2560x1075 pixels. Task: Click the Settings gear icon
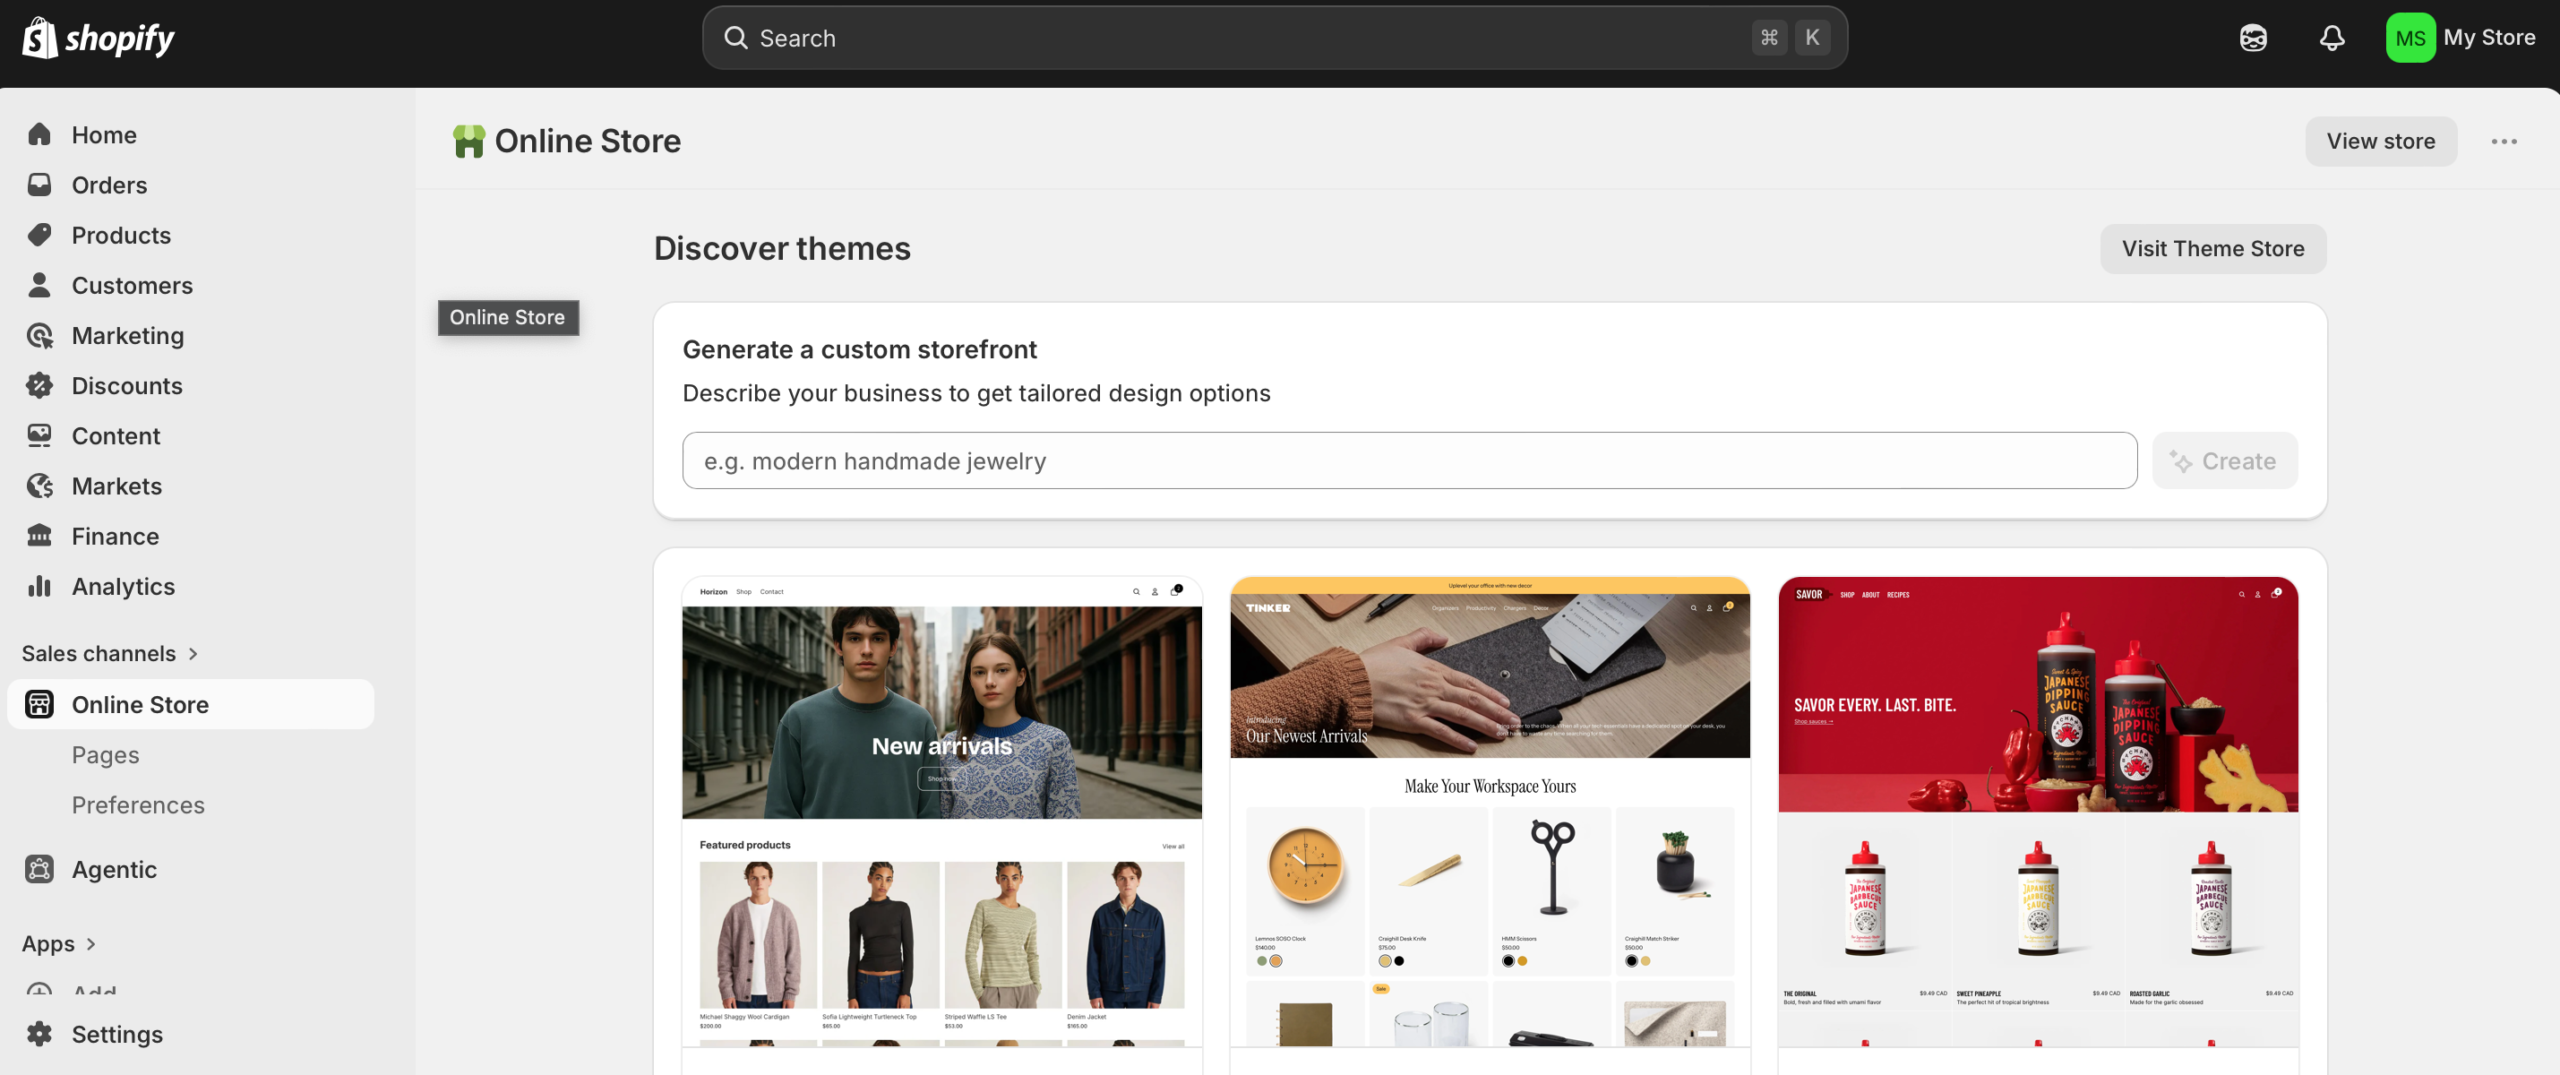pos(39,1033)
